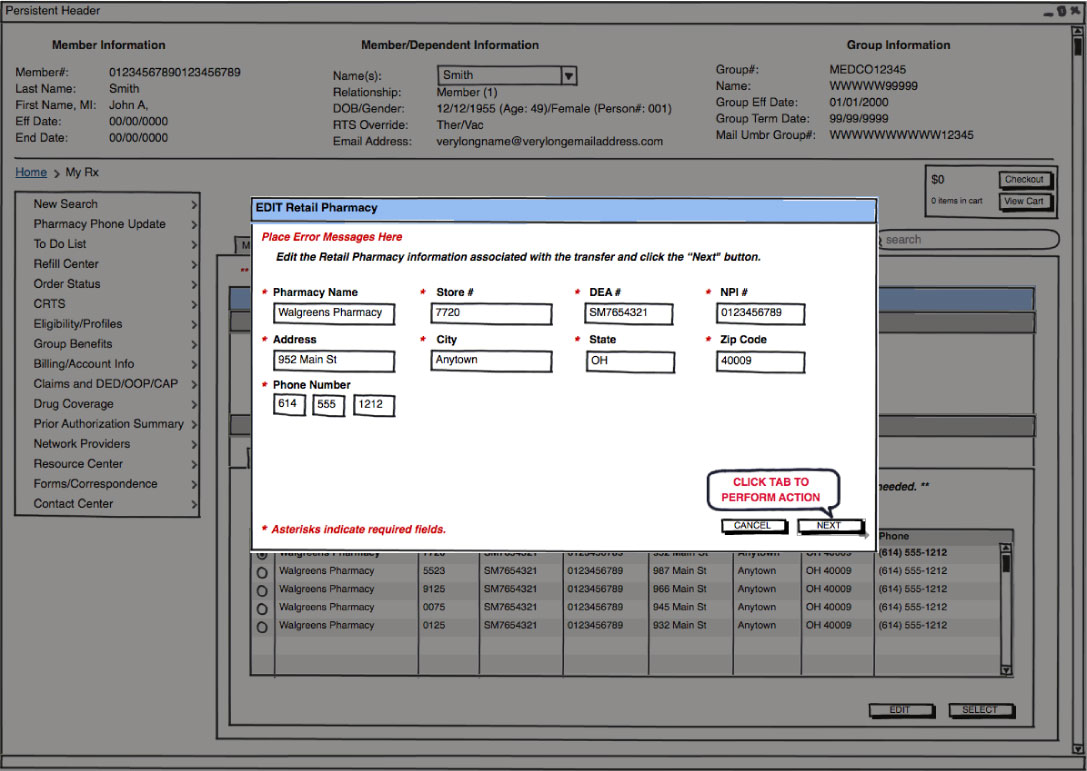The height and width of the screenshot is (771, 1087).
Task: Click the "My Rx" breadcrumb text
Action: coord(82,172)
